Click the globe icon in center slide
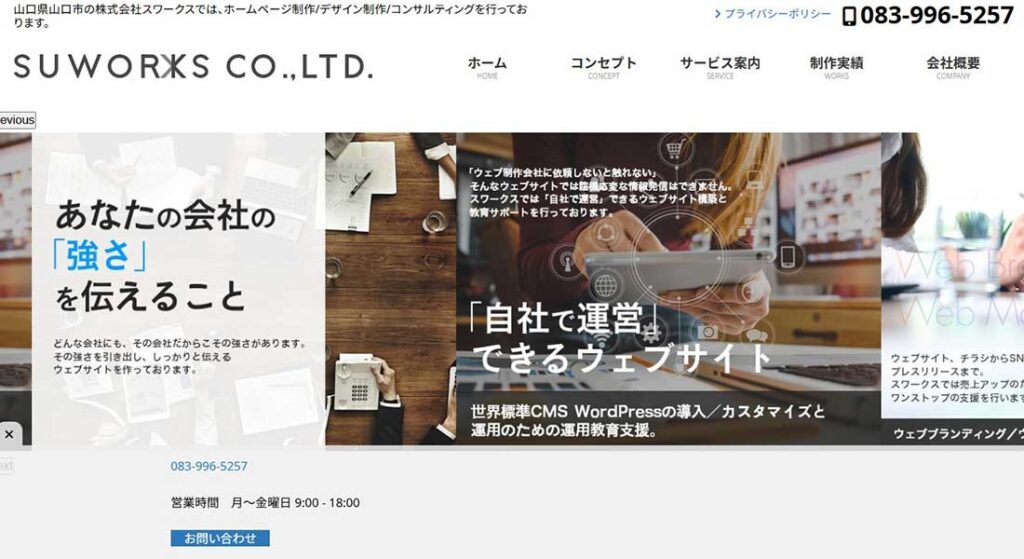This screenshot has width=1024, height=559. pyautogui.click(x=605, y=286)
